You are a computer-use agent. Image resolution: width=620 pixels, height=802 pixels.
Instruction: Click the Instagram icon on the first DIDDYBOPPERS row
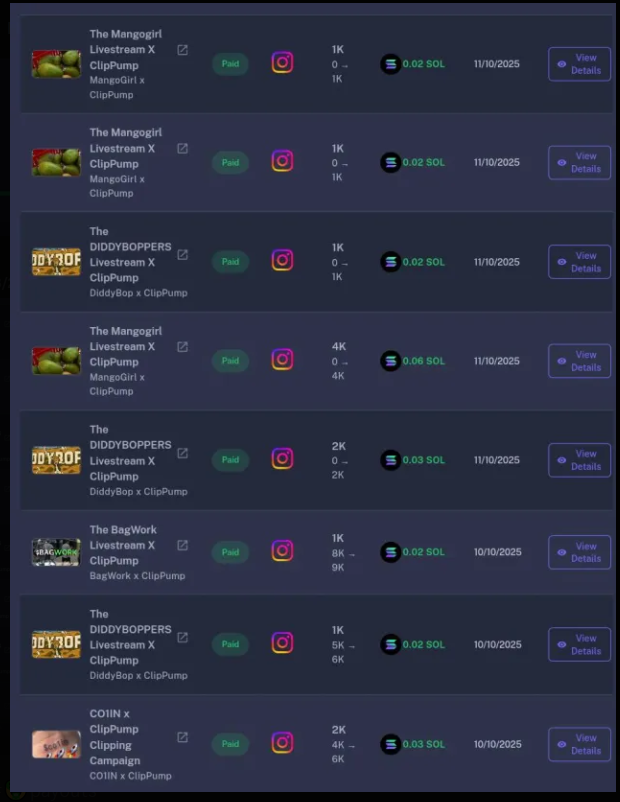click(283, 261)
